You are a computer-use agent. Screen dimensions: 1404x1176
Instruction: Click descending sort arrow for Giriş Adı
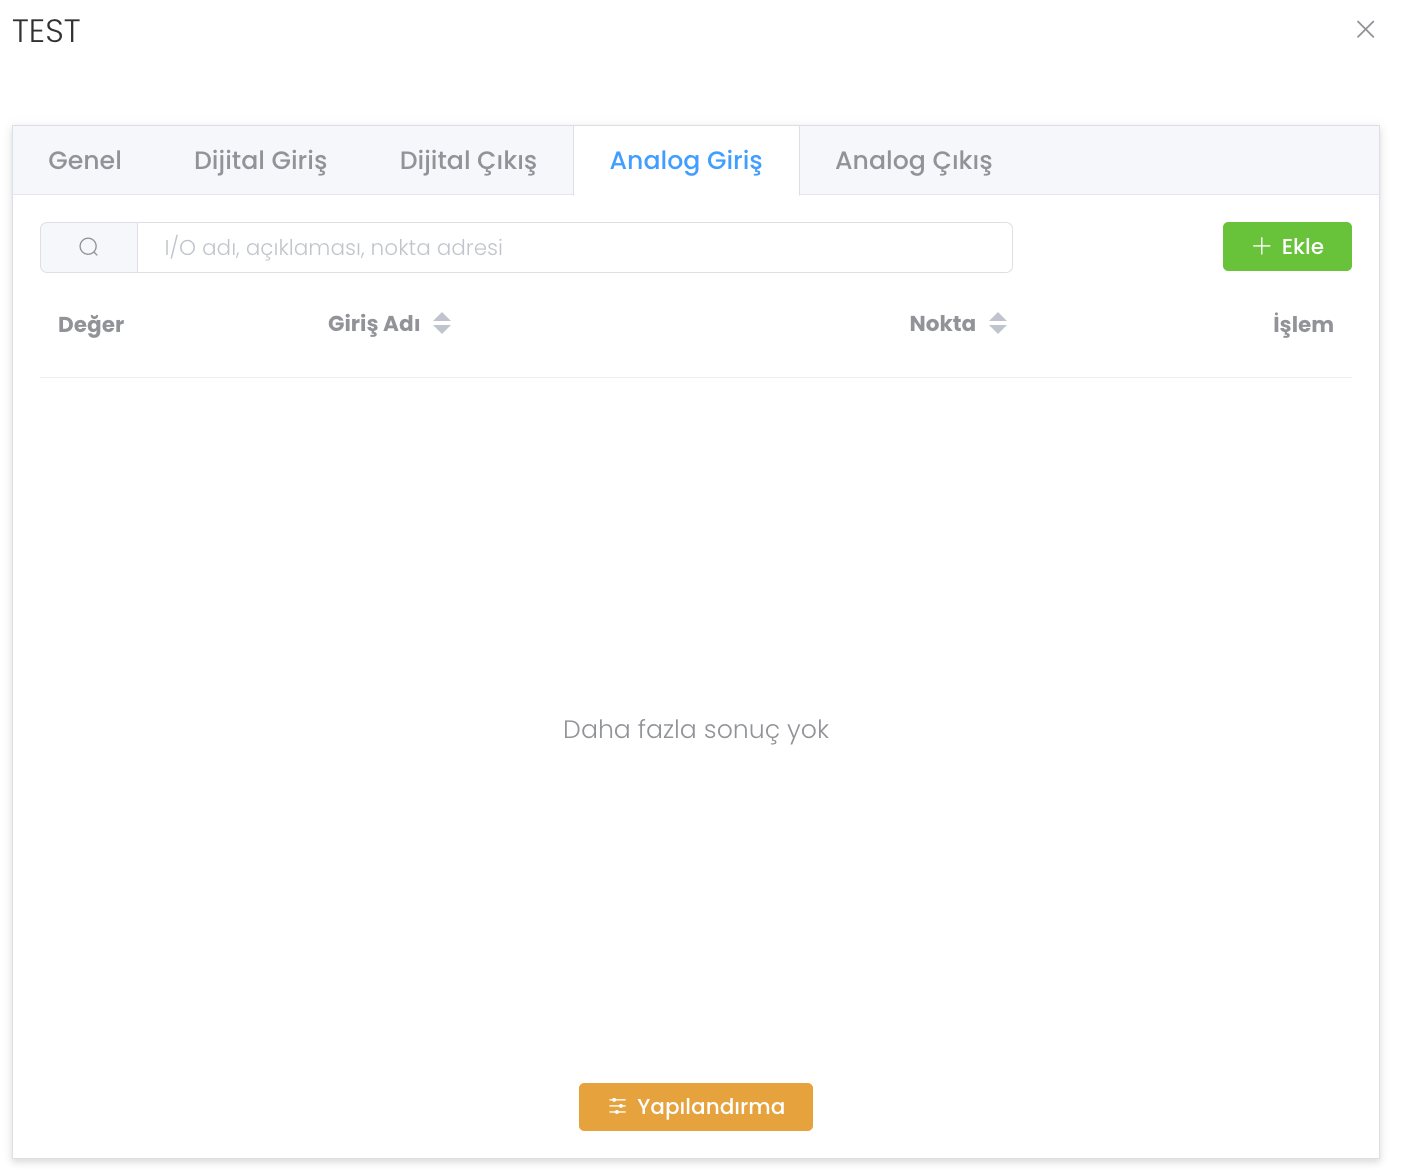(442, 330)
